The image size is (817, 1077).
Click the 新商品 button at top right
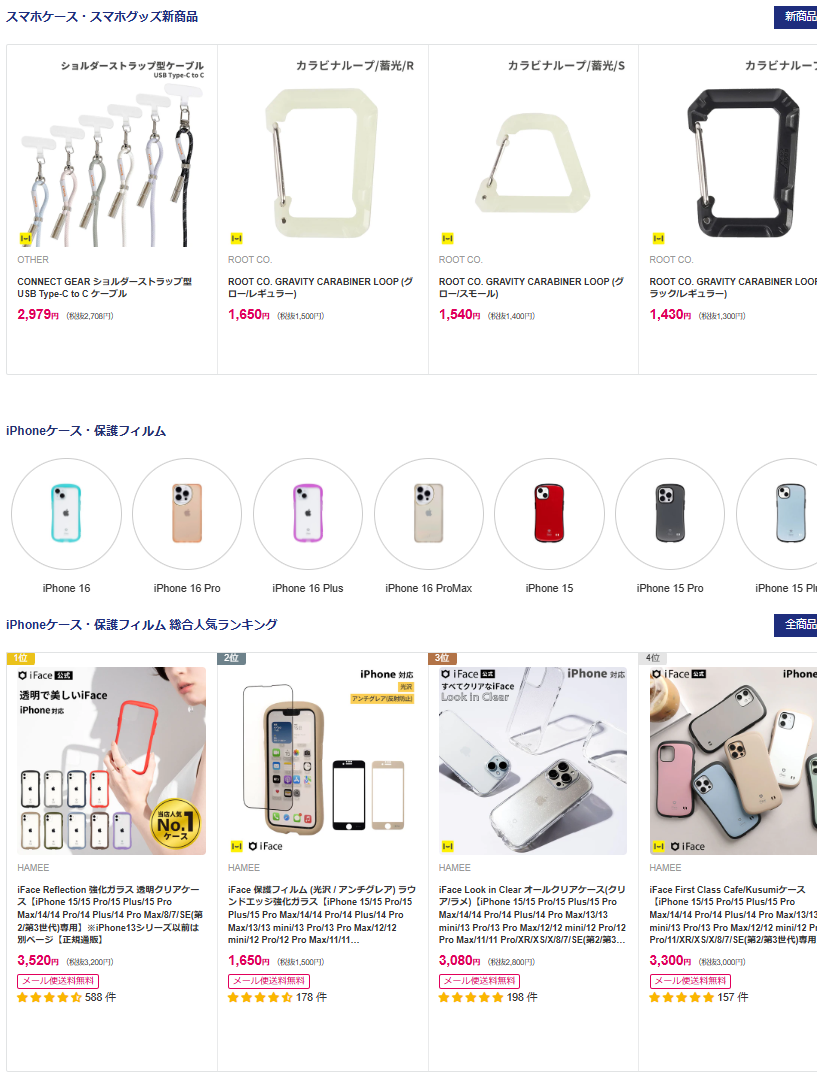pyautogui.click(x=796, y=17)
